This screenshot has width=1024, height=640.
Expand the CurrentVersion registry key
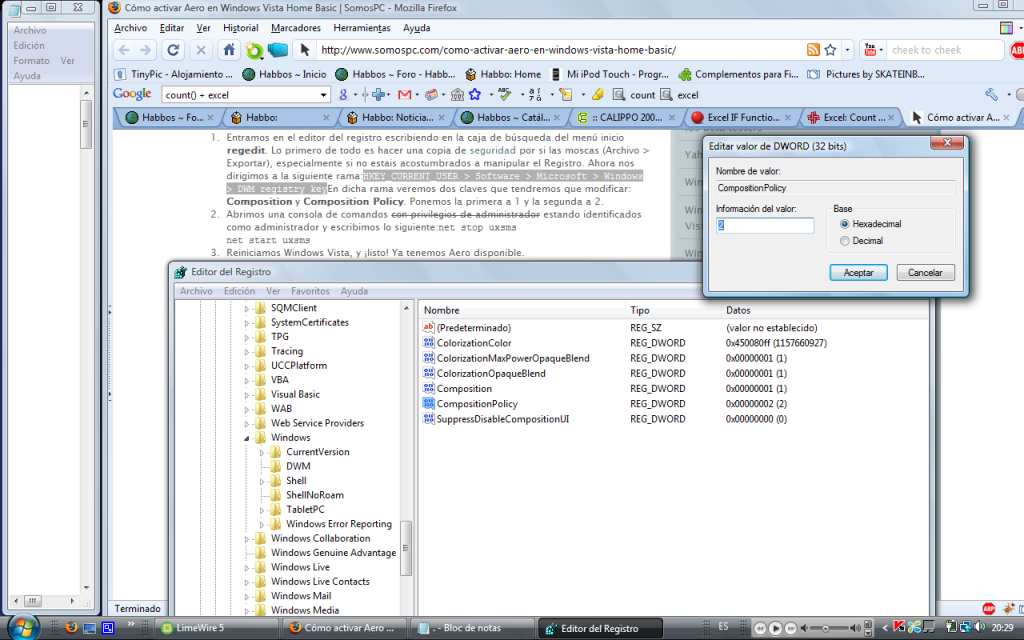[x=262, y=452]
